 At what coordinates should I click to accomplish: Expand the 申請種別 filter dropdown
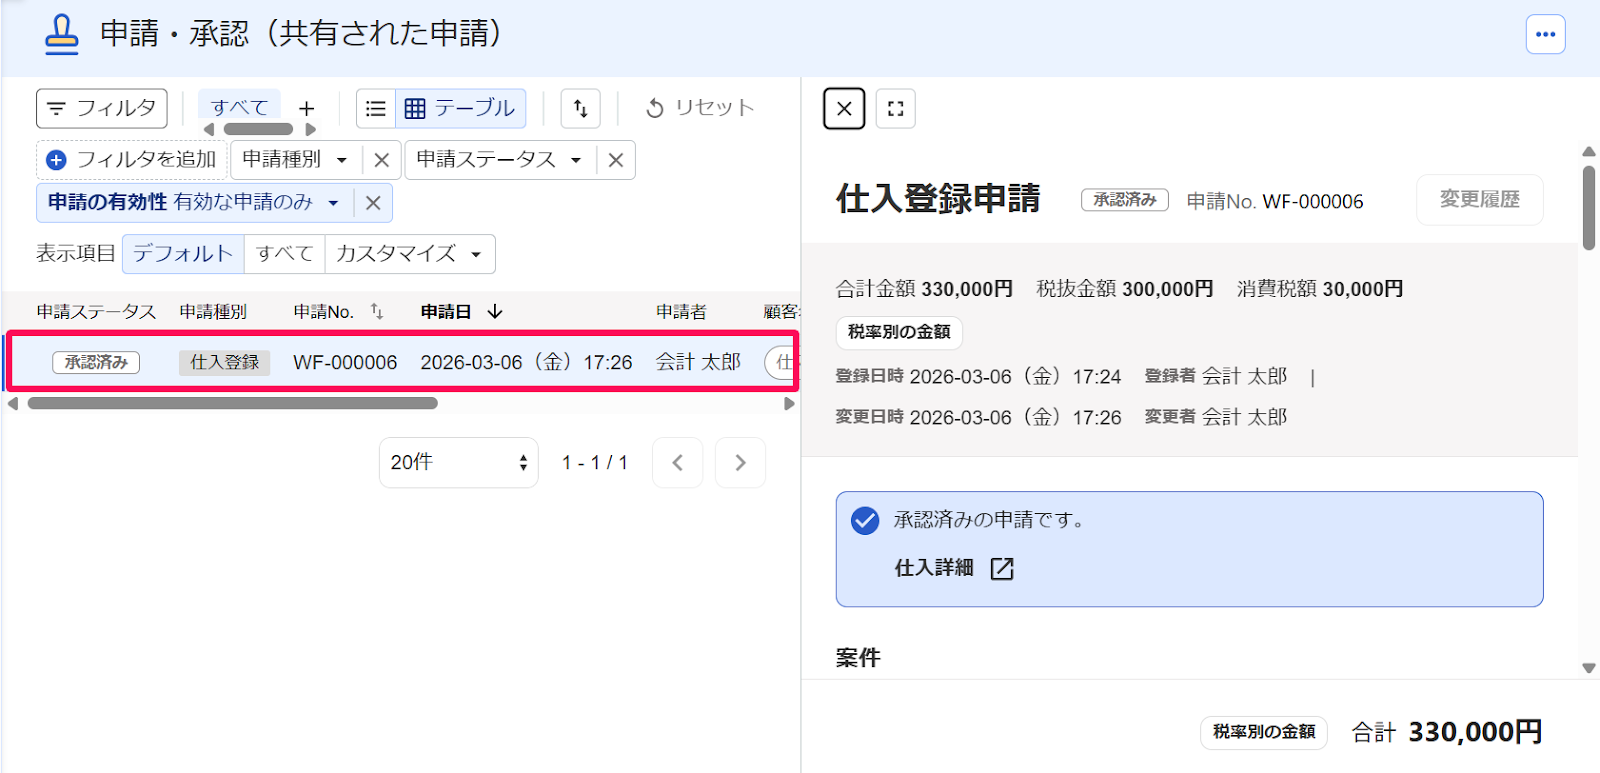[x=296, y=159]
